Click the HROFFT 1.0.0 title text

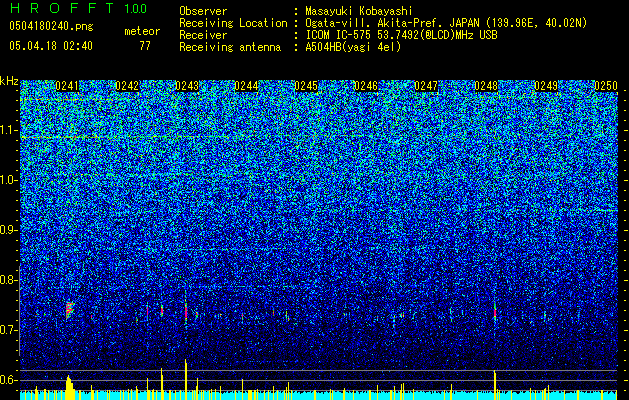(x=78, y=8)
